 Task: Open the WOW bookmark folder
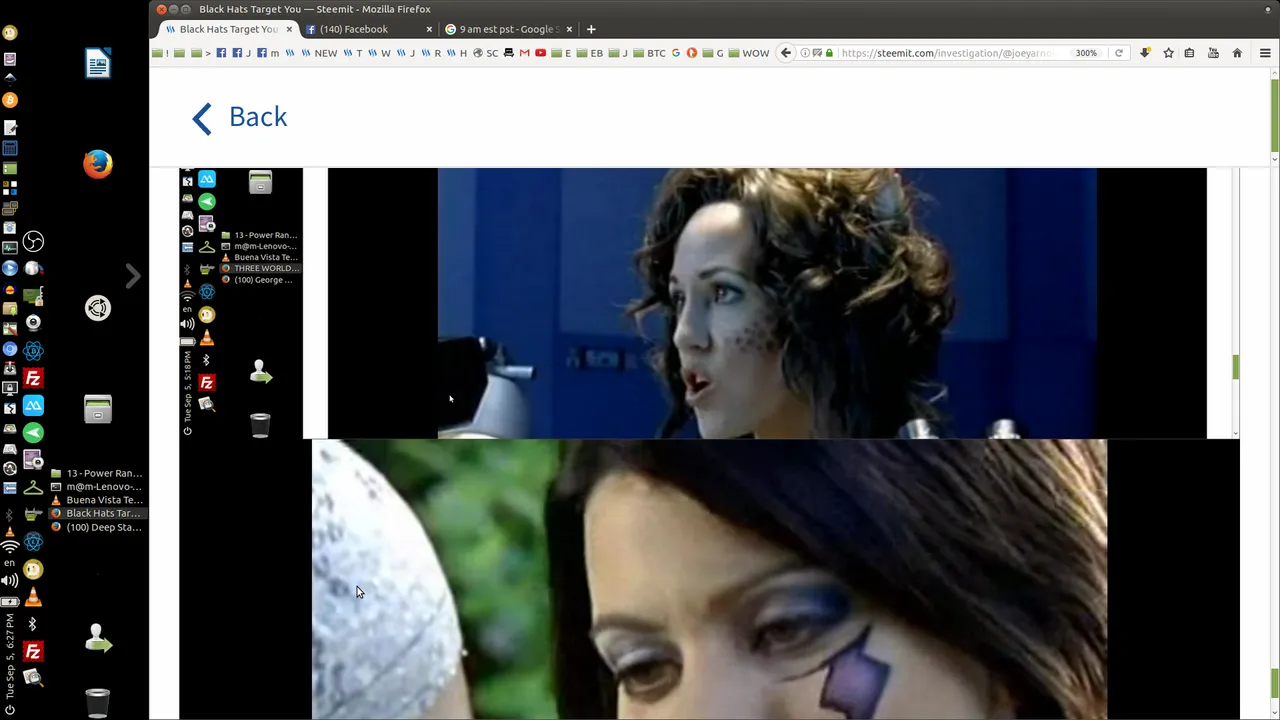coord(748,53)
